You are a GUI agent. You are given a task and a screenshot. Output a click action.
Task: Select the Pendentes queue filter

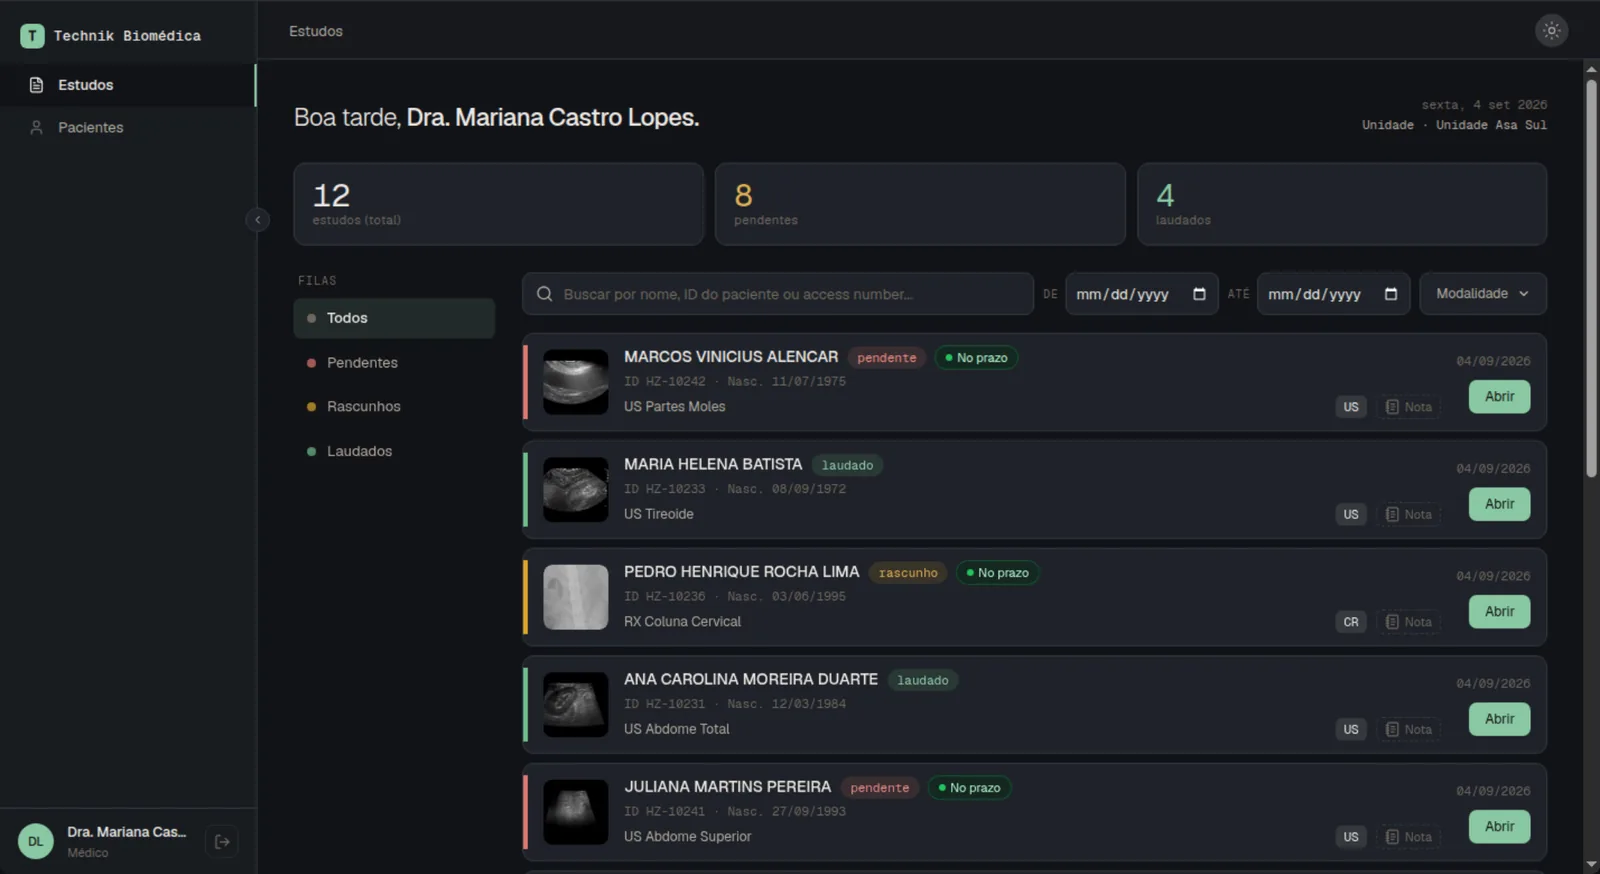[394, 363]
